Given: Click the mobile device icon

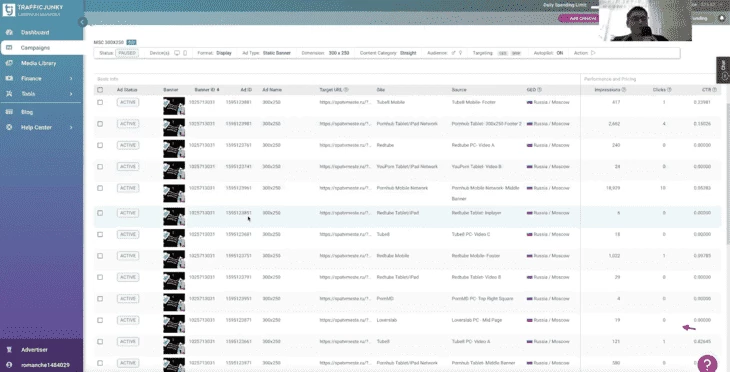Looking at the screenshot, I should pyautogui.click(x=185, y=53).
